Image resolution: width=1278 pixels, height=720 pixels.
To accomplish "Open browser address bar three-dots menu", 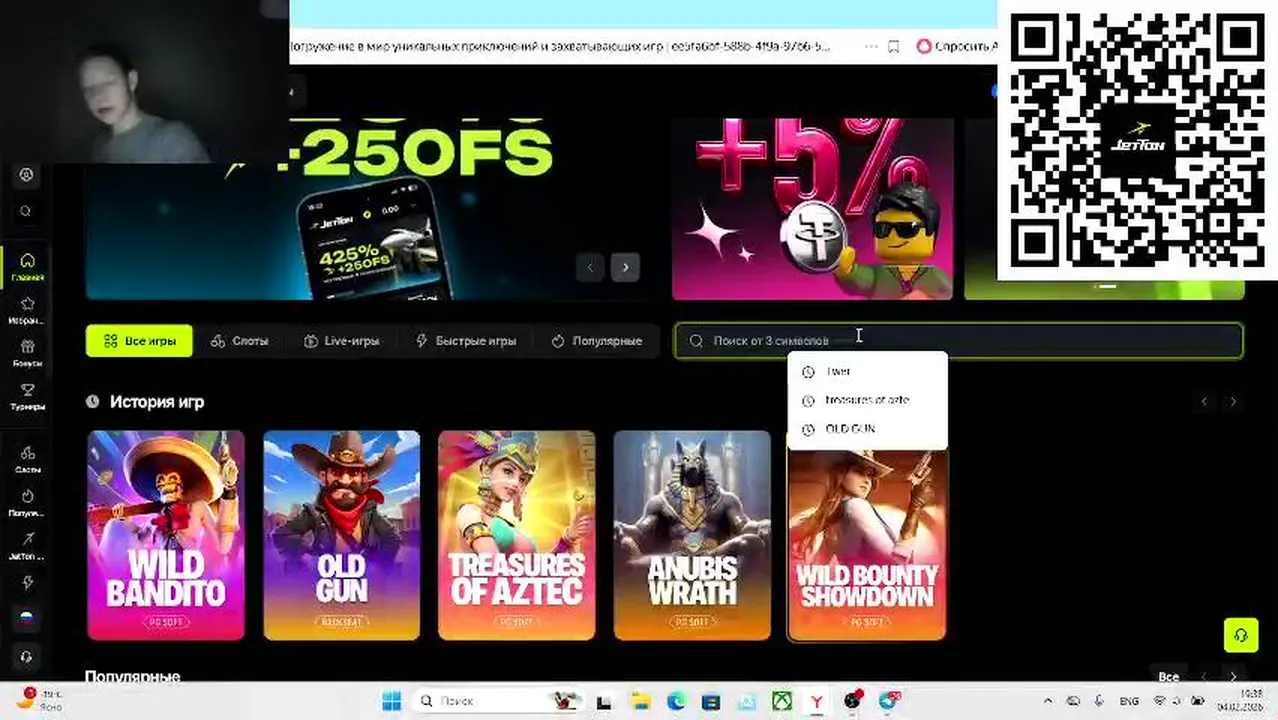I will tap(872, 46).
